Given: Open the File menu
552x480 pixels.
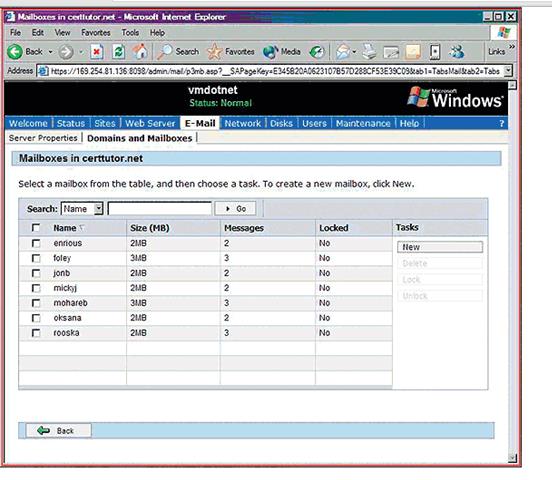Looking at the screenshot, I should point(15,33).
